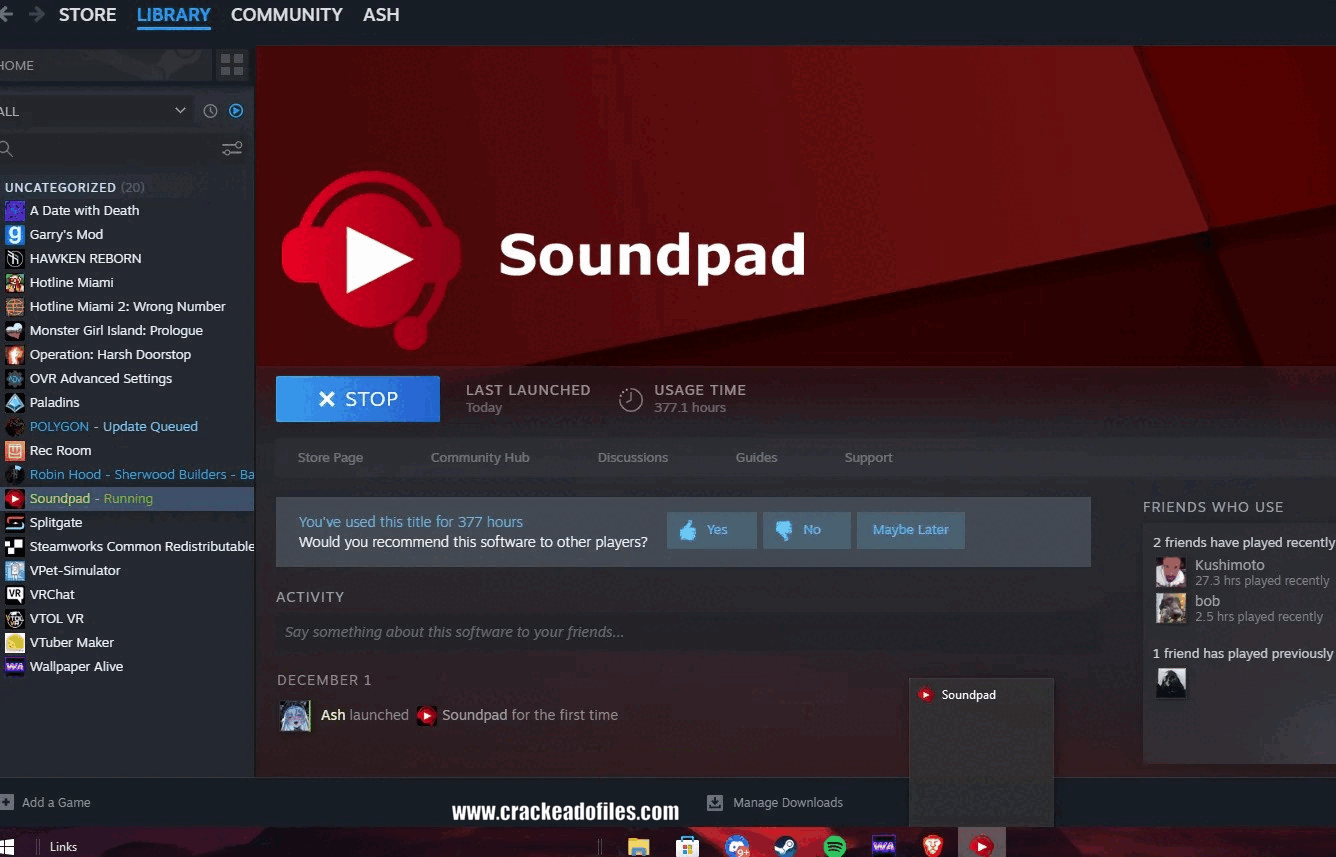Viewport: 1336px width, 857px height.
Task: Recommend Soundpad with Yes button
Action: pyautogui.click(x=712, y=530)
